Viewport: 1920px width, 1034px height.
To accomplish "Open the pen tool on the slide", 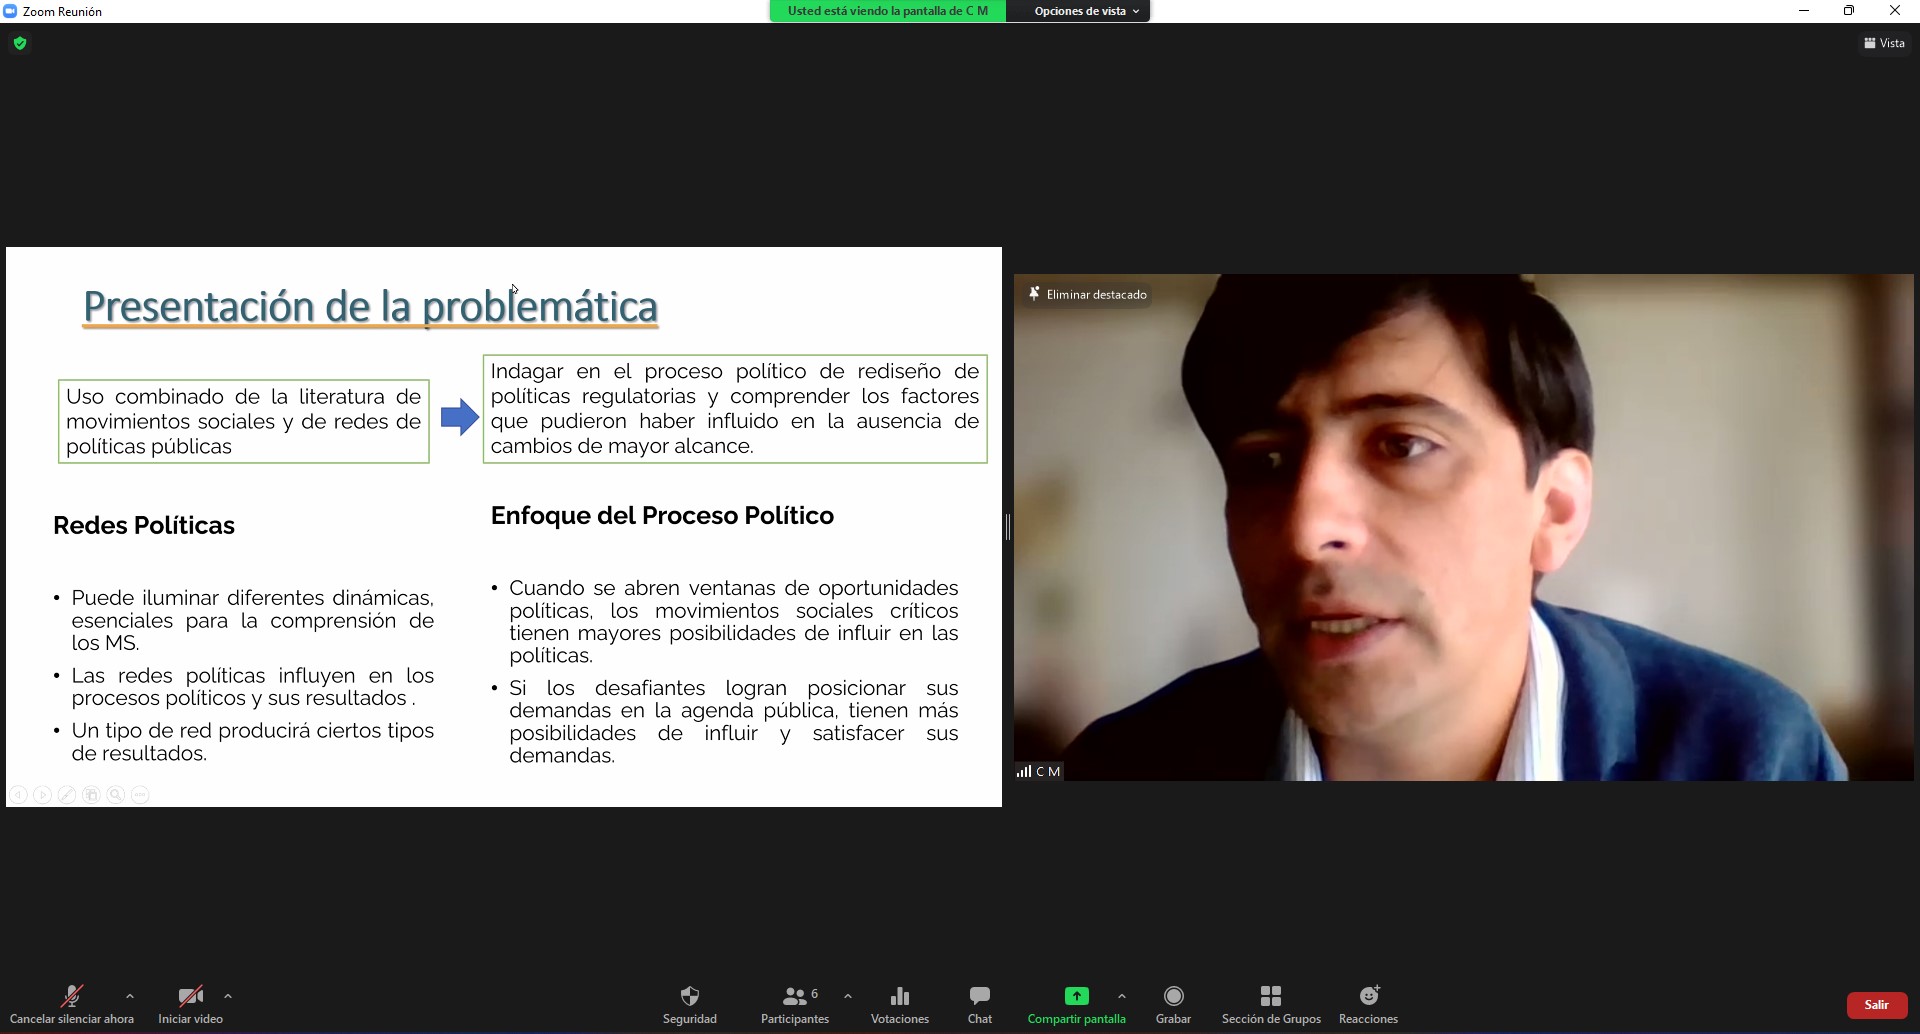I will click(x=67, y=795).
